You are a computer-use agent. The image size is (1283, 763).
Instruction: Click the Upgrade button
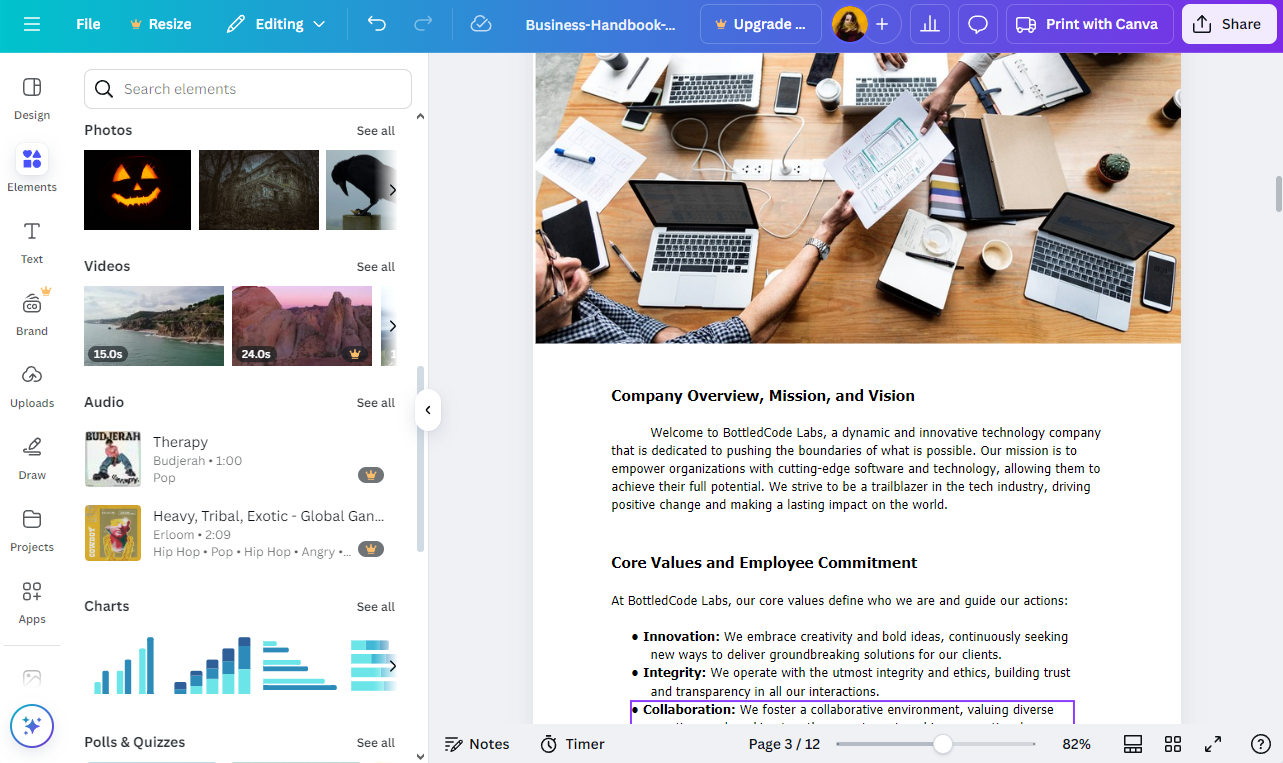(761, 24)
